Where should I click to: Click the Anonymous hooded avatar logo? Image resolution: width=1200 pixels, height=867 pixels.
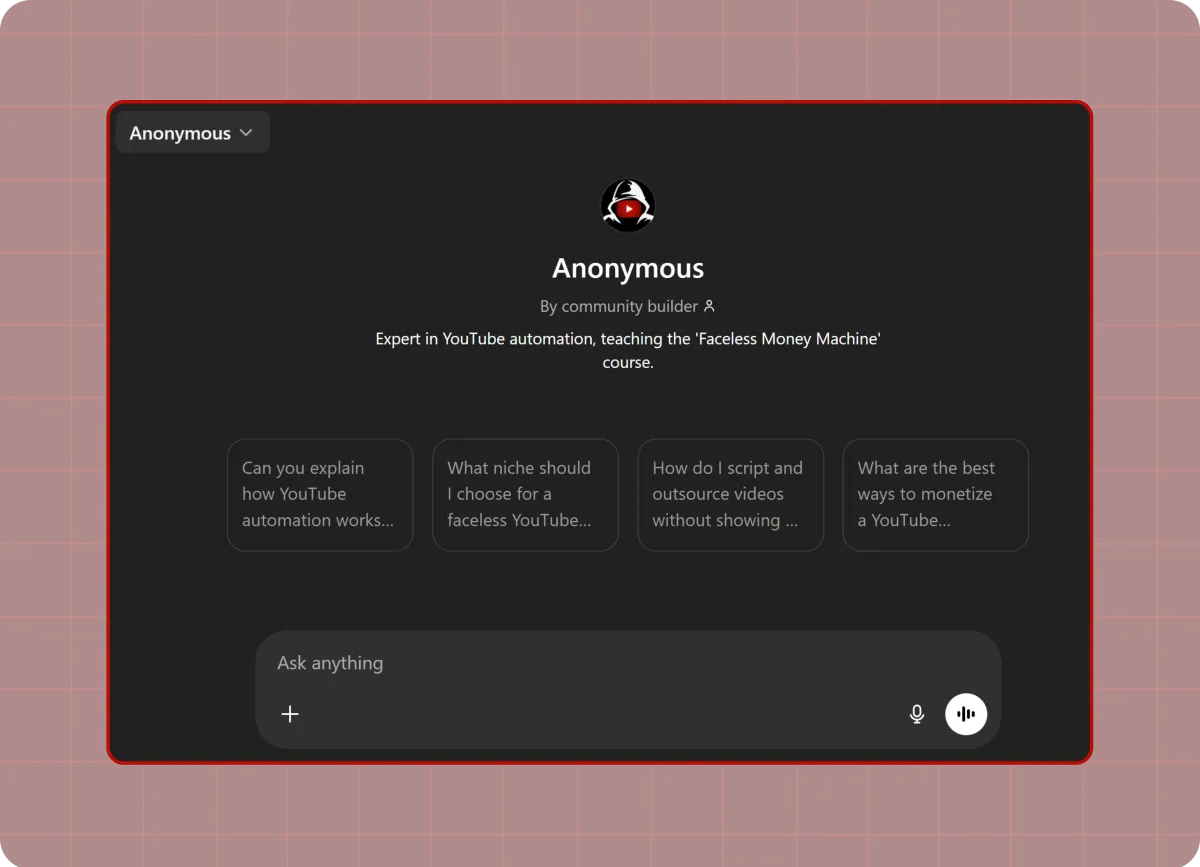(628, 206)
